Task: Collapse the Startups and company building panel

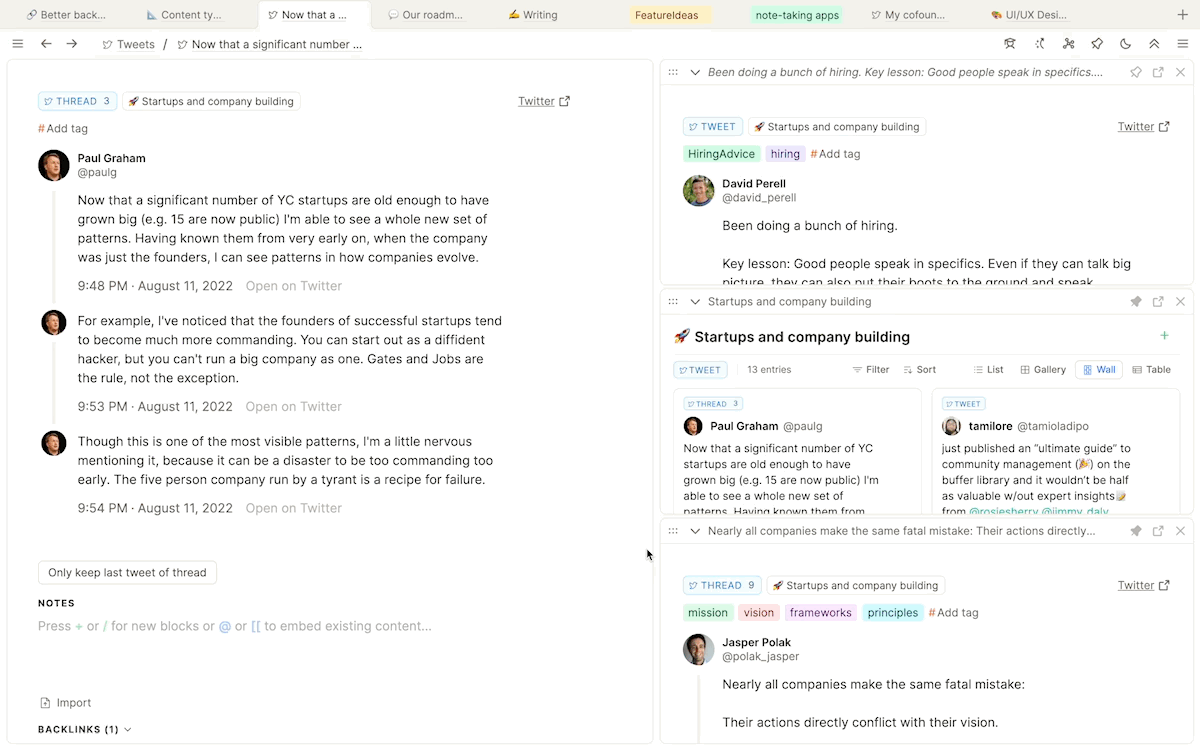Action: tap(695, 302)
